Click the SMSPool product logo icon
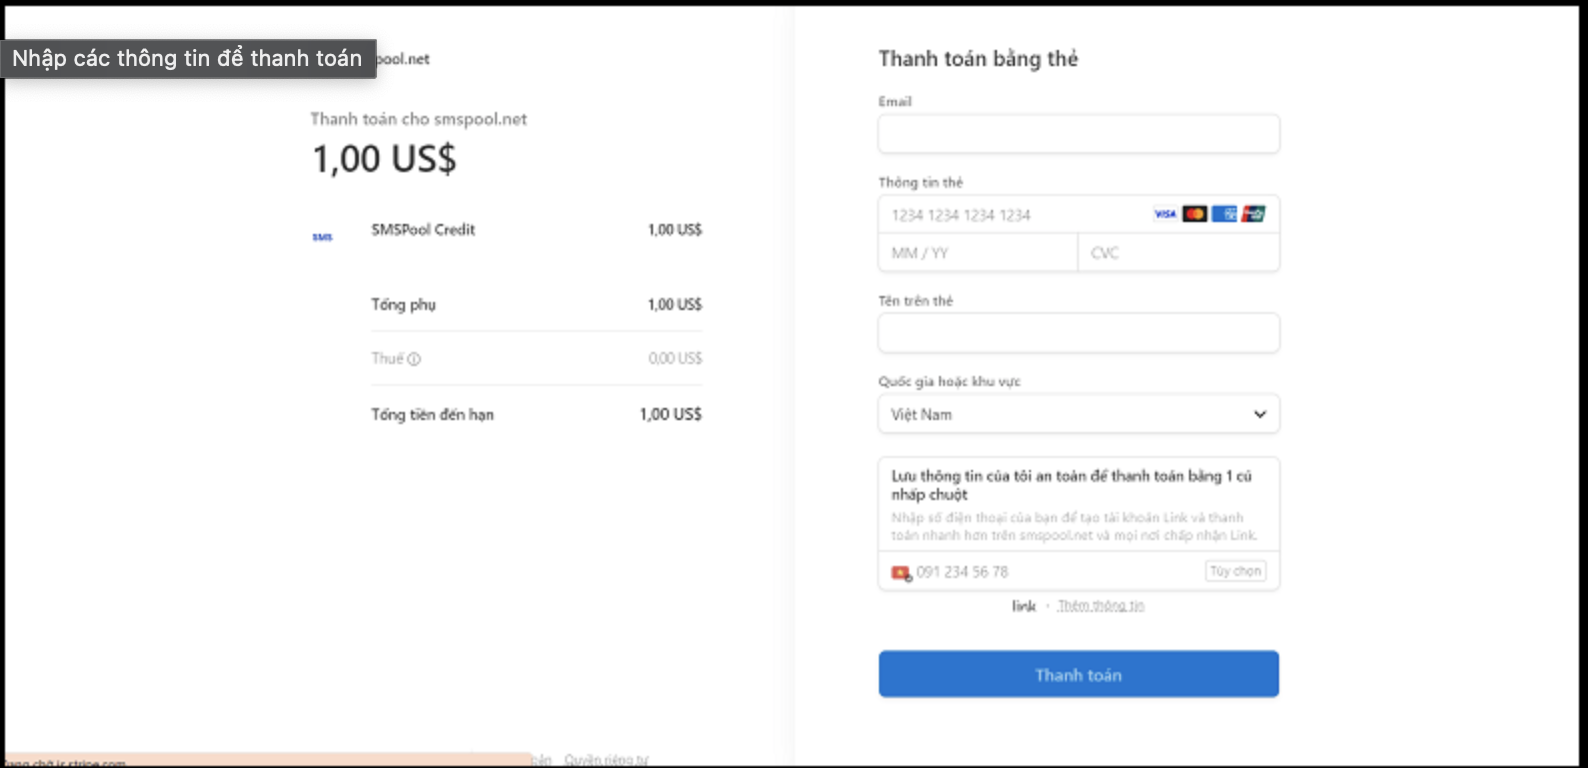This screenshot has width=1588, height=768. (322, 237)
